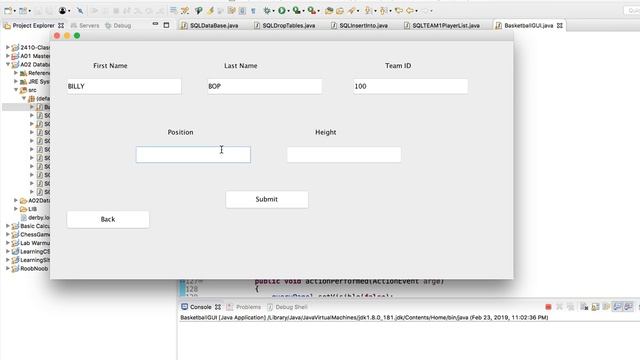Click the Open Type icon in the toolbar

329,11
